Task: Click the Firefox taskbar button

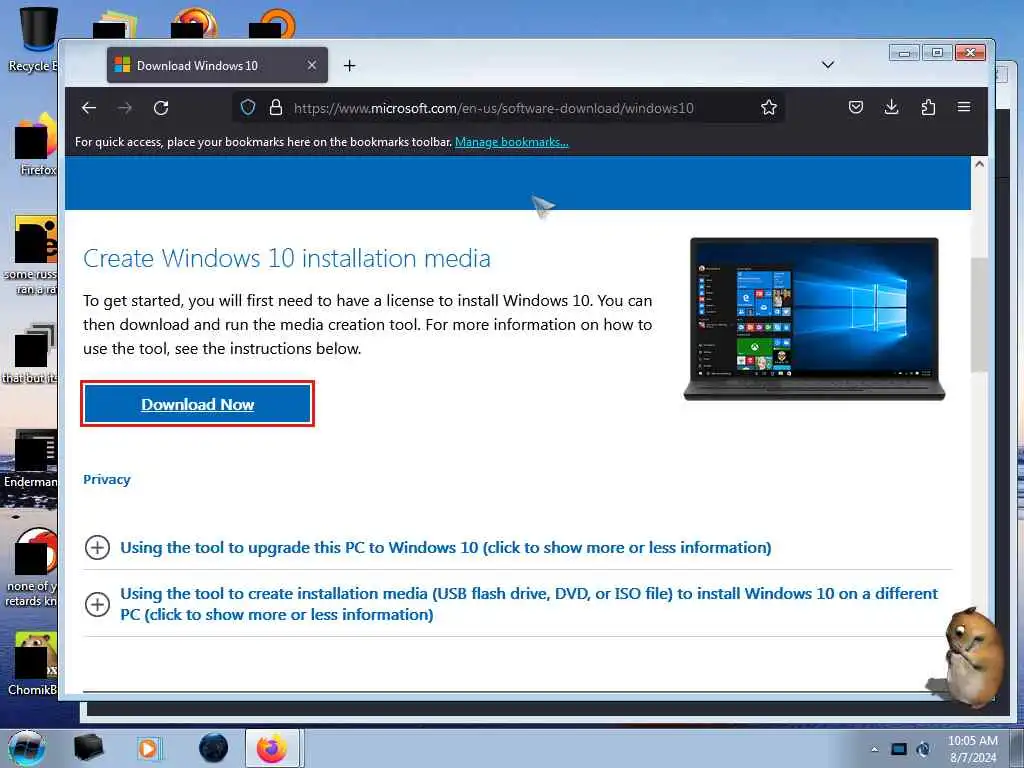Action: tap(272, 748)
